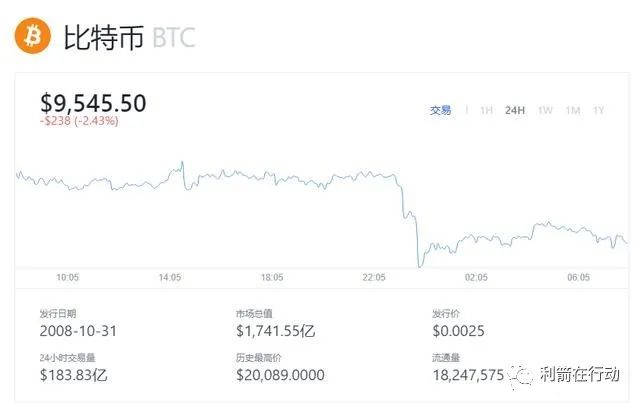Click the WeChat icon in watermark

[523, 372]
